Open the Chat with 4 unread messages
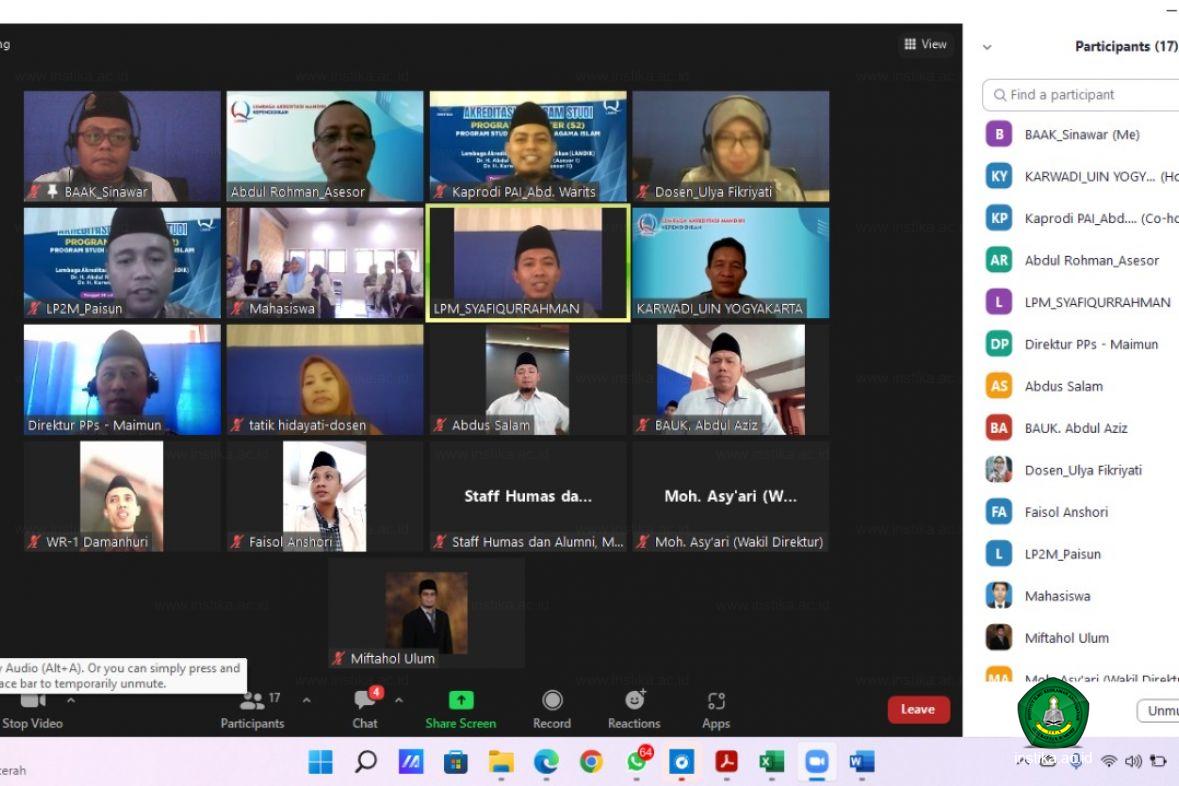 [365, 708]
